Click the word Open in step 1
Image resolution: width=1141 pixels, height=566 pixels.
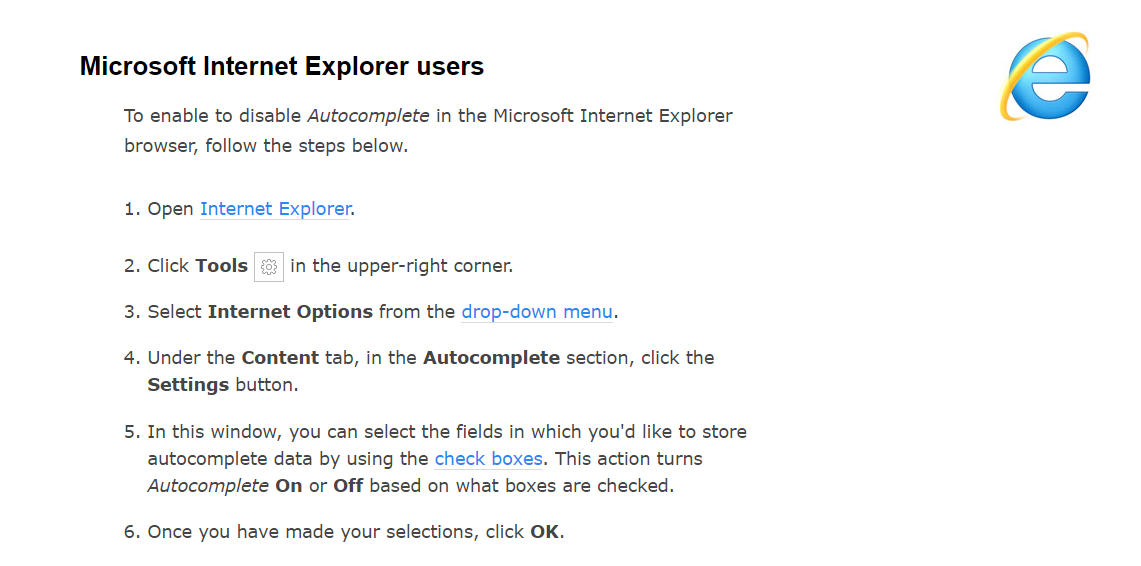[x=171, y=209]
